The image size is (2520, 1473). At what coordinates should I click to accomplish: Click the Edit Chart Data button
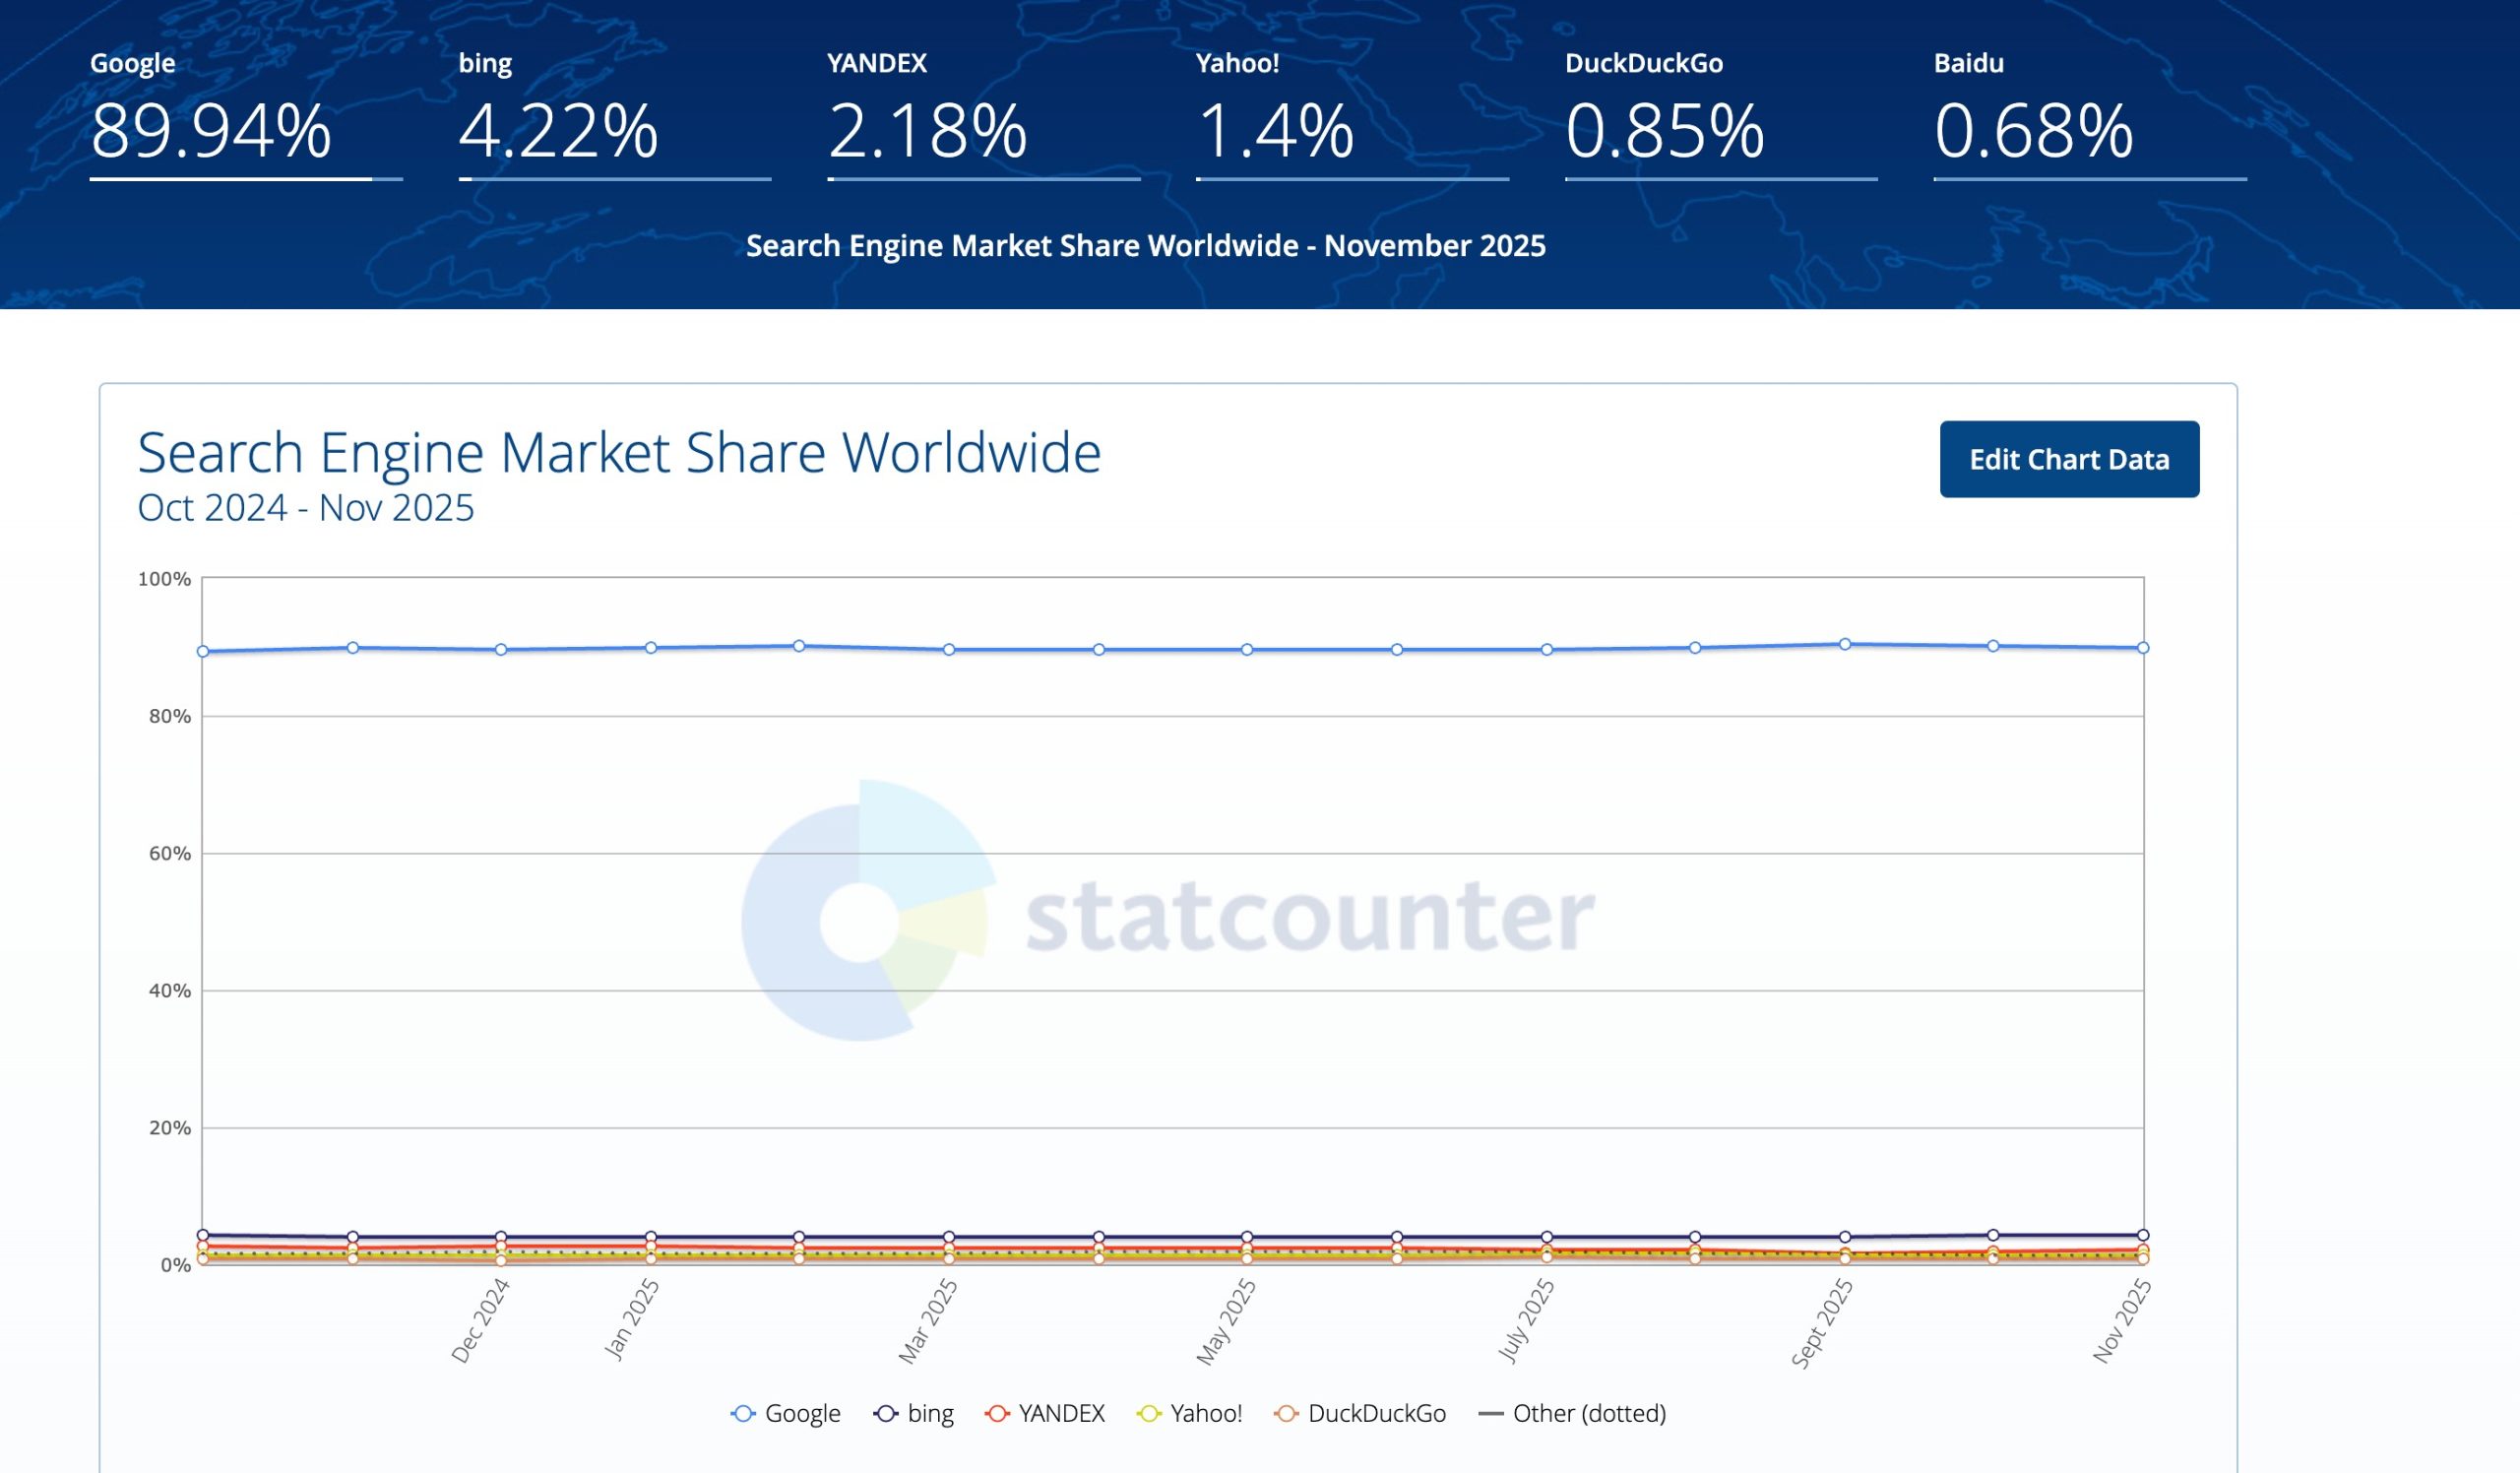2069,459
